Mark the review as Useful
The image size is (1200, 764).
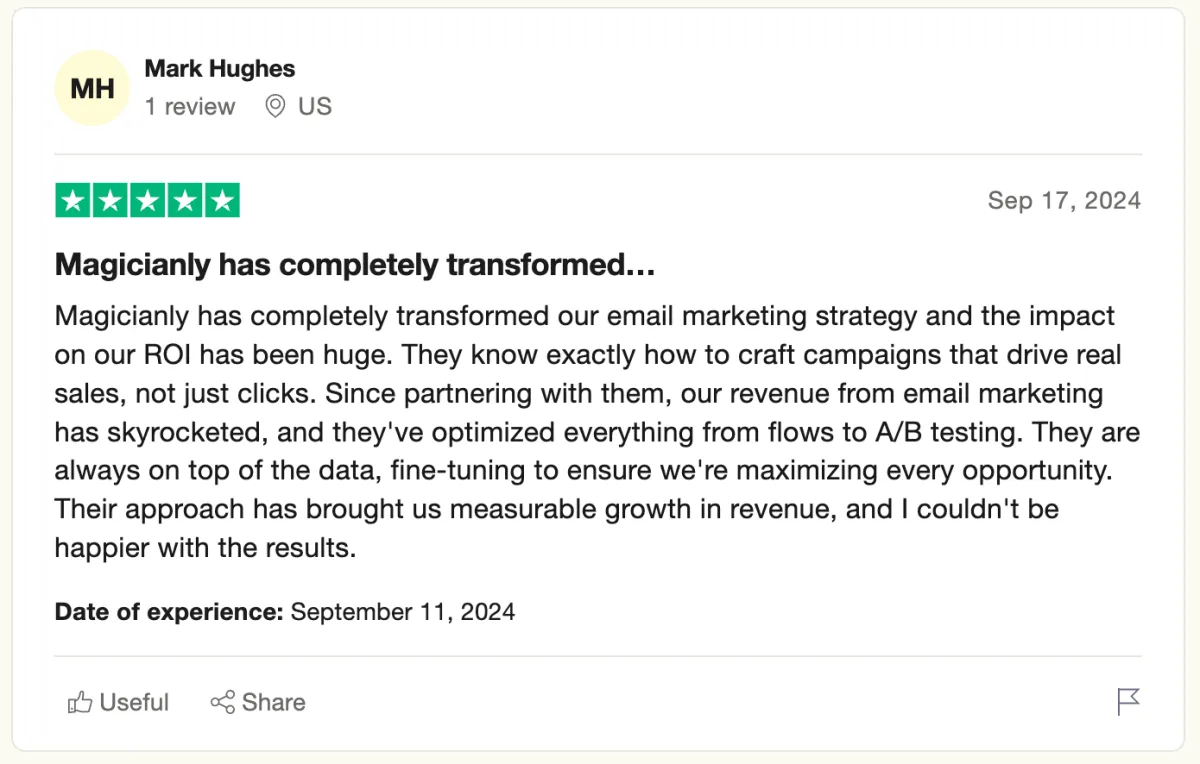click(x=118, y=702)
